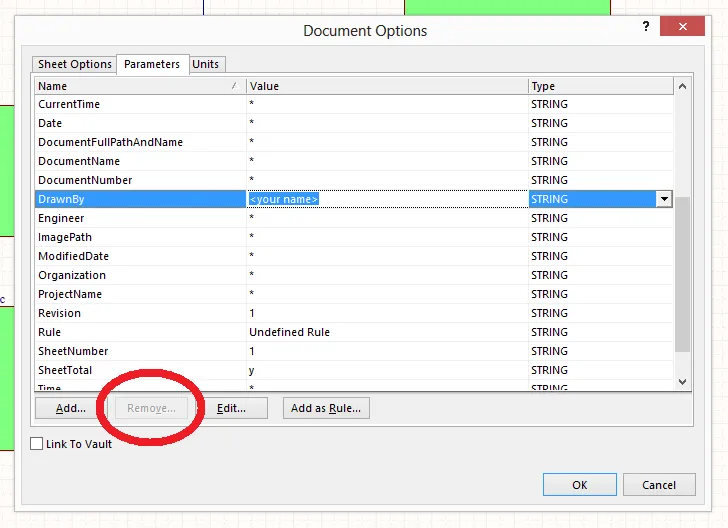Viewport: 728px width, 528px height.
Task: Switch to the Sheet Options tab
Action: pos(75,64)
